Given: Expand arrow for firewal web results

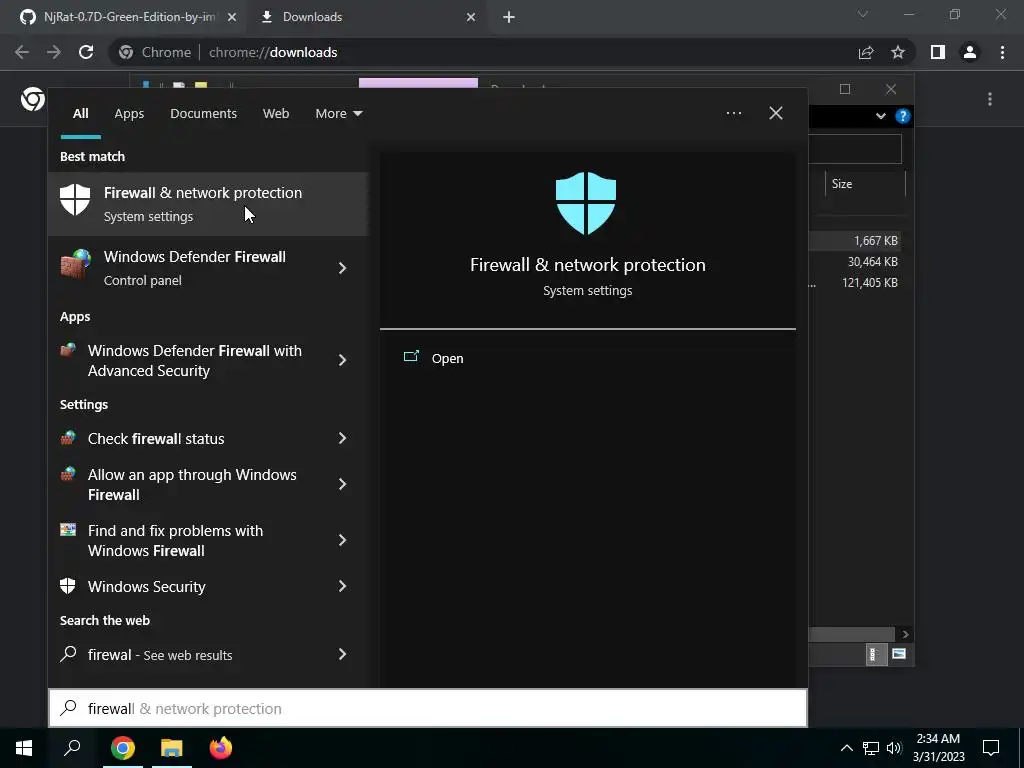Looking at the screenshot, I should coord(342,654).
